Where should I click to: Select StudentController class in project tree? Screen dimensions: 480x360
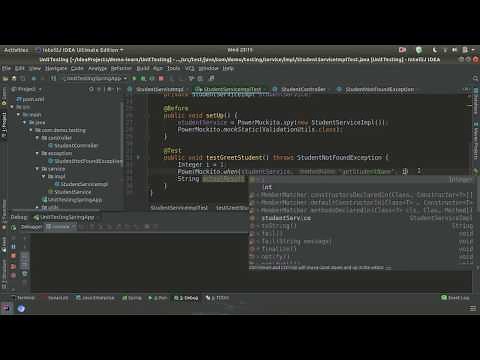[x=73, y=146]
